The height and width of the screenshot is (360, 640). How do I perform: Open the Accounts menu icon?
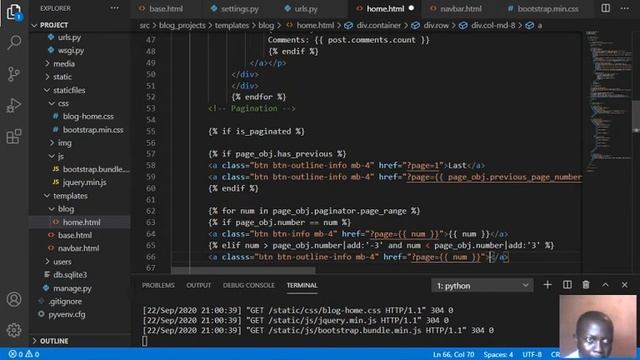[x=14, y=299]
